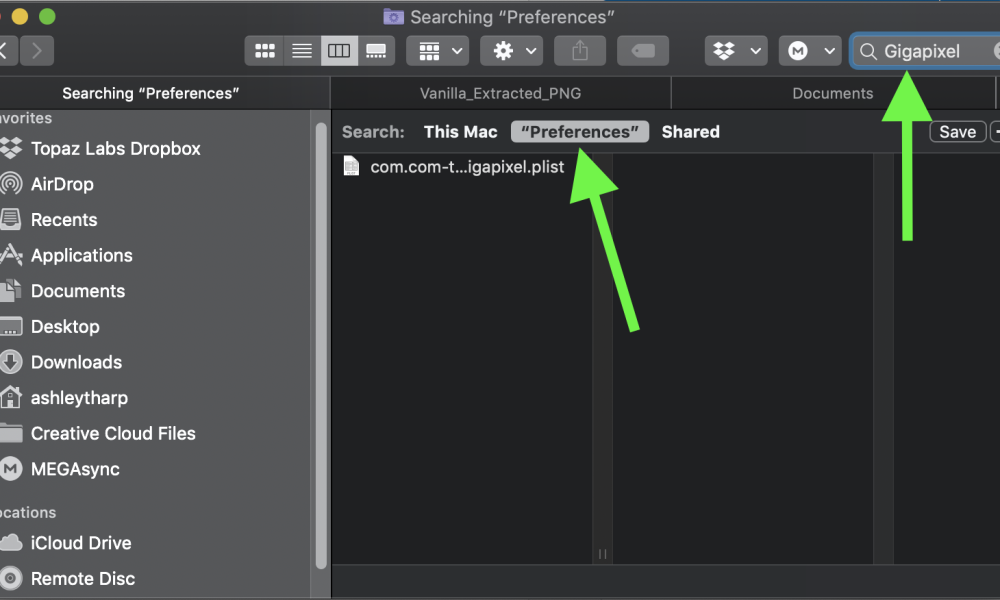Open Recents in the sidebar
Screen dimensions: 1000x600
tap(64, 220)
